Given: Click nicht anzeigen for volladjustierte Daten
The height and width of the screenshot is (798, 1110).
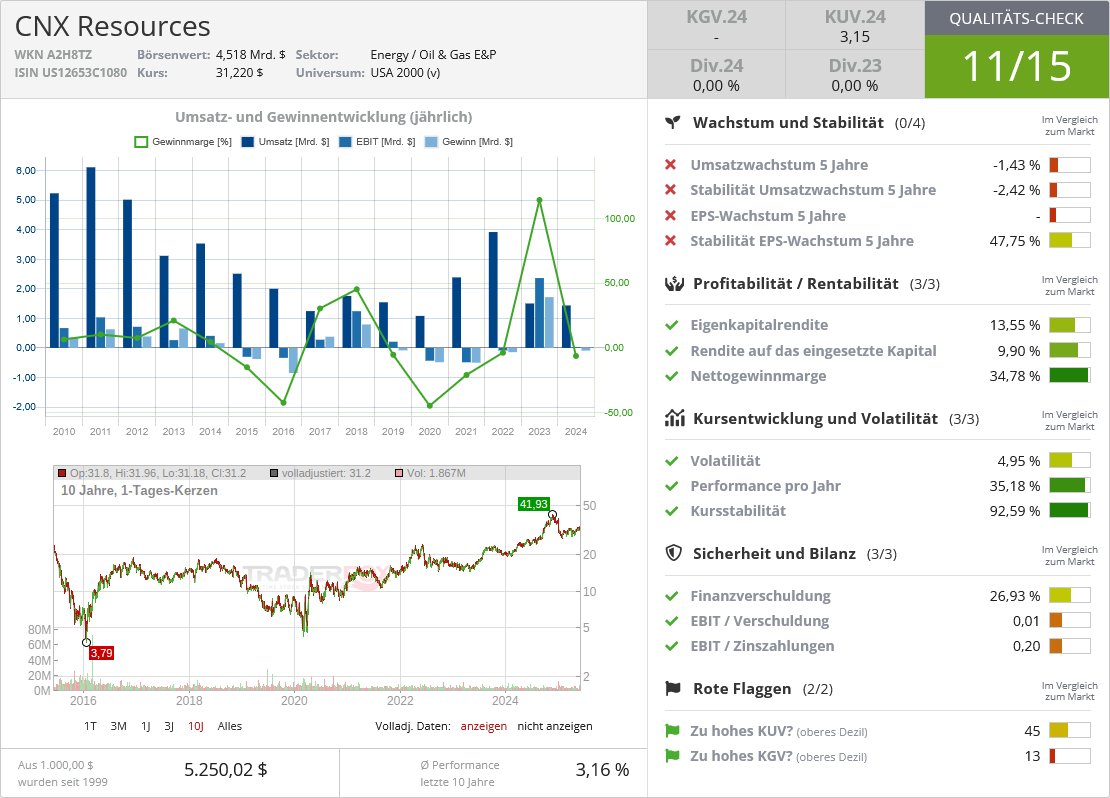Looking at the screenshot, I should point(555,726).
